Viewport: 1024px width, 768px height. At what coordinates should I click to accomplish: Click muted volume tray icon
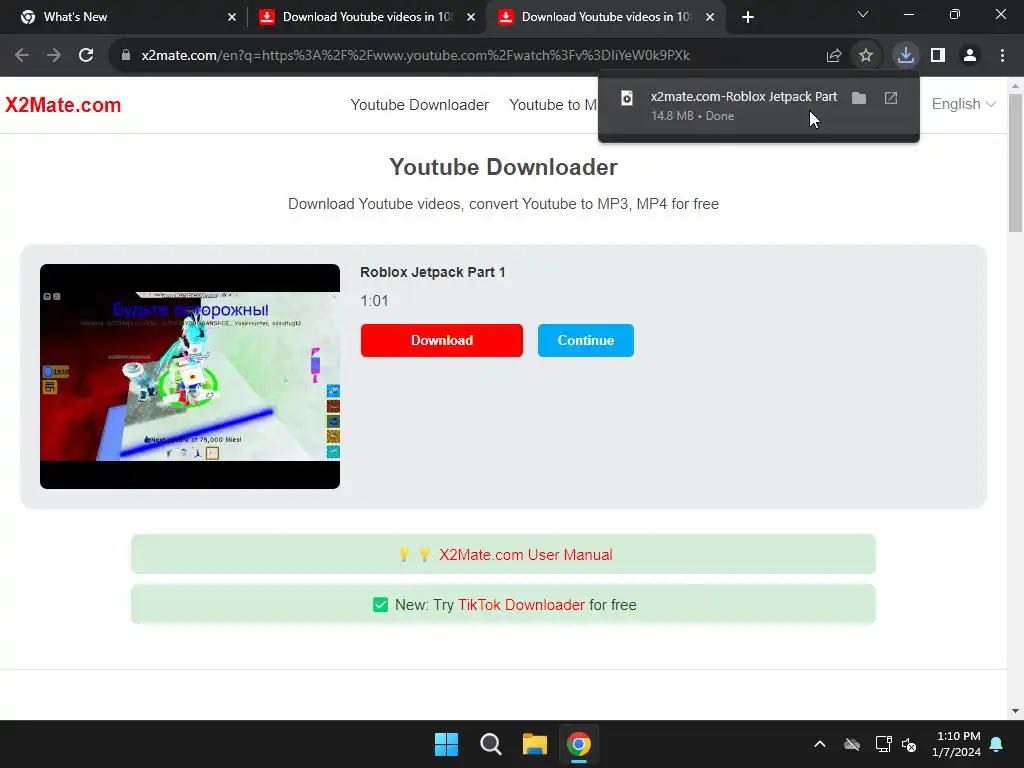[x=909, y=744]
